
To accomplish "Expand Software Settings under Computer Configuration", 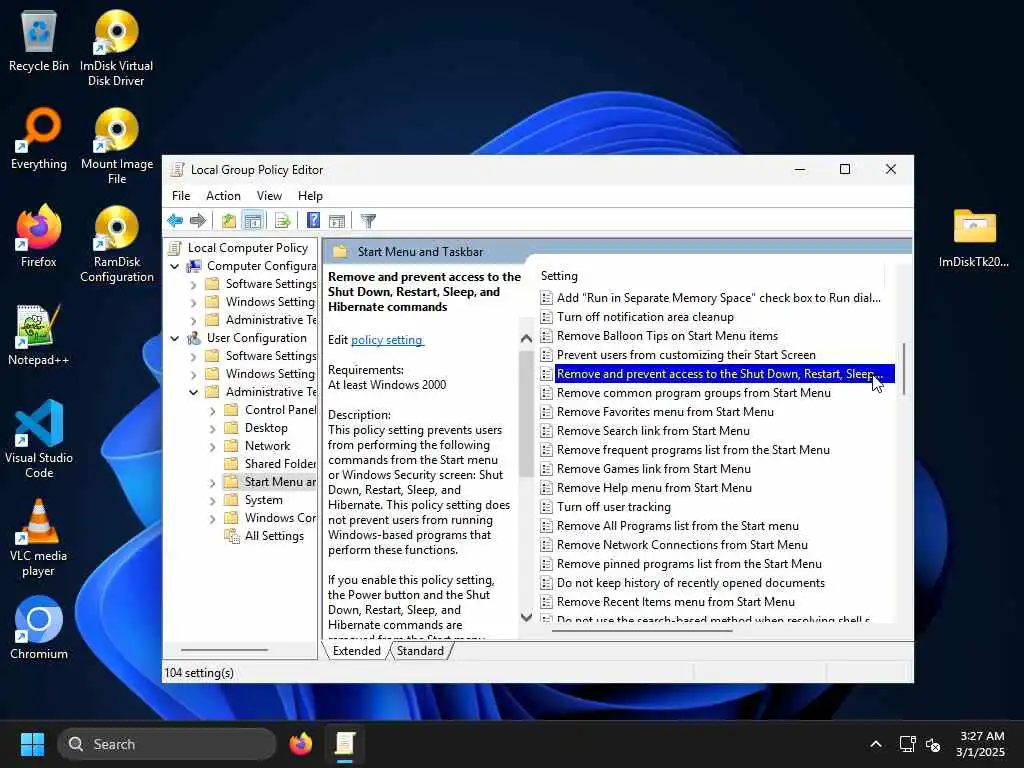I will pos(193,285).
